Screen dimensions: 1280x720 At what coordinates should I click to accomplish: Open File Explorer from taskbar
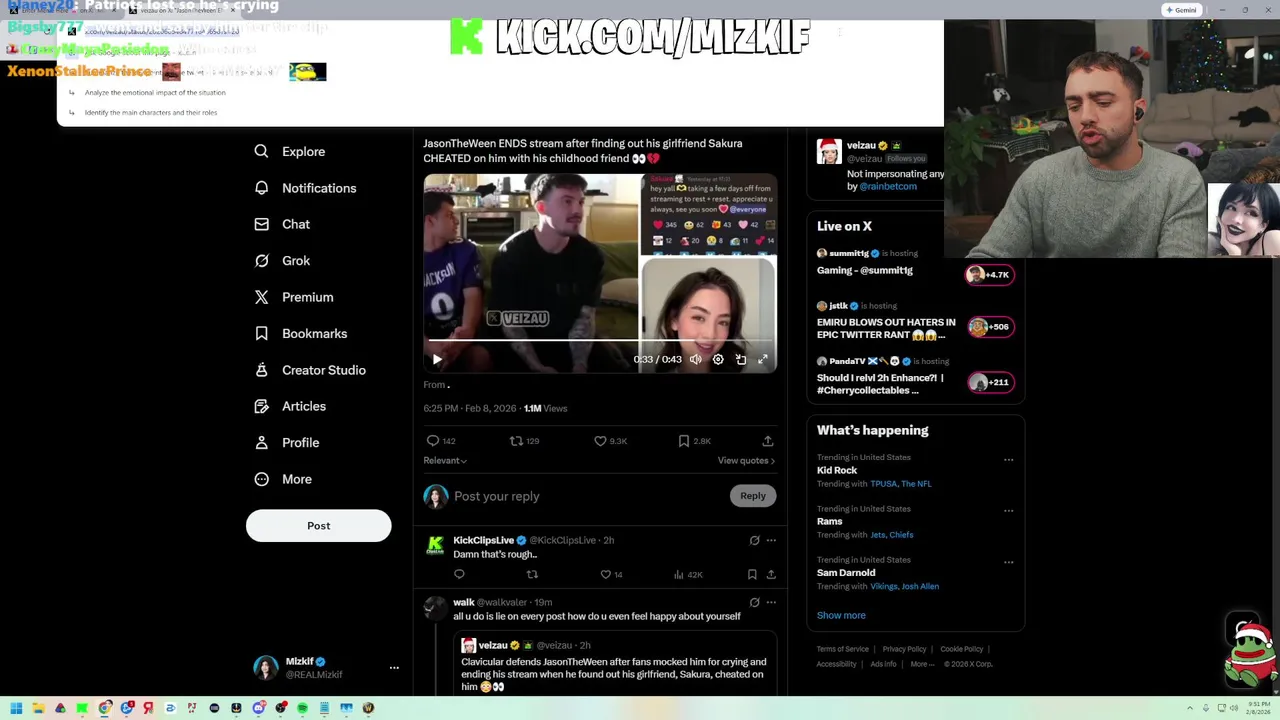(x=38, y=708)
